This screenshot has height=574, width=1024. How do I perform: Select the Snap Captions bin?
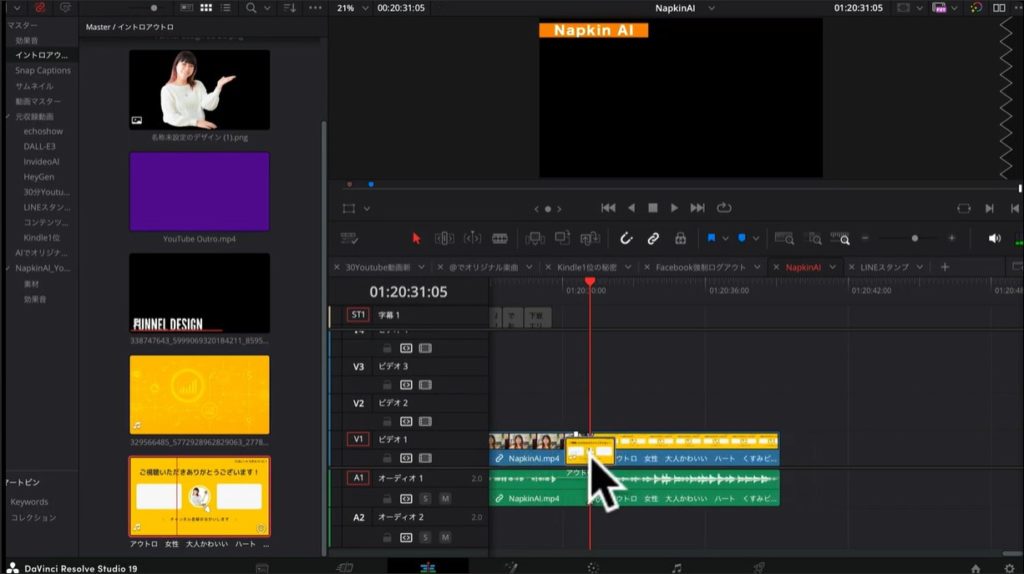[x=42, y=71]
